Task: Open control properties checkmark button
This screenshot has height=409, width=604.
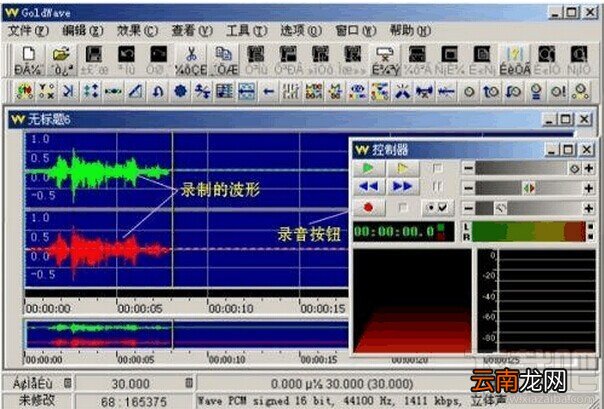Action: pos(437,208)
